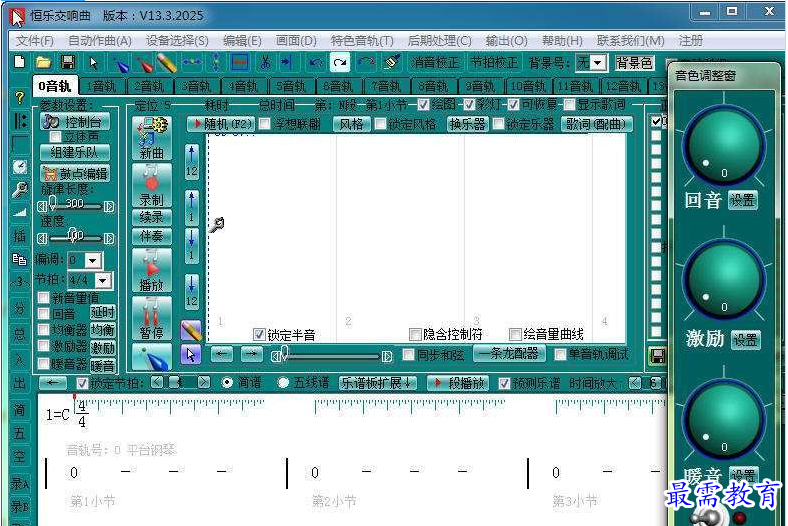Screen dimensions: 788x526
Task: Click the copy pages icon in left sidebar
Action: coord(20,259)
